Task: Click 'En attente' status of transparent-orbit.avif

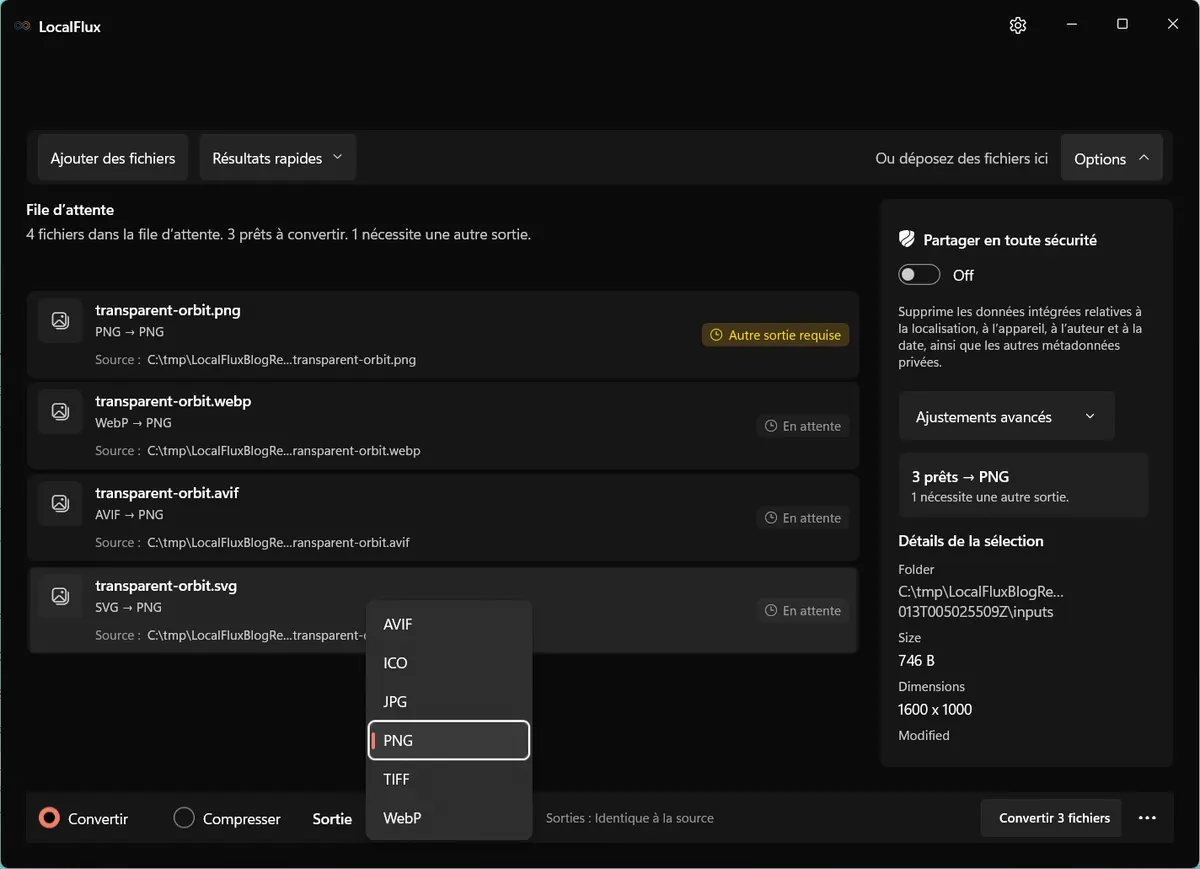Action: coord(803,518)
